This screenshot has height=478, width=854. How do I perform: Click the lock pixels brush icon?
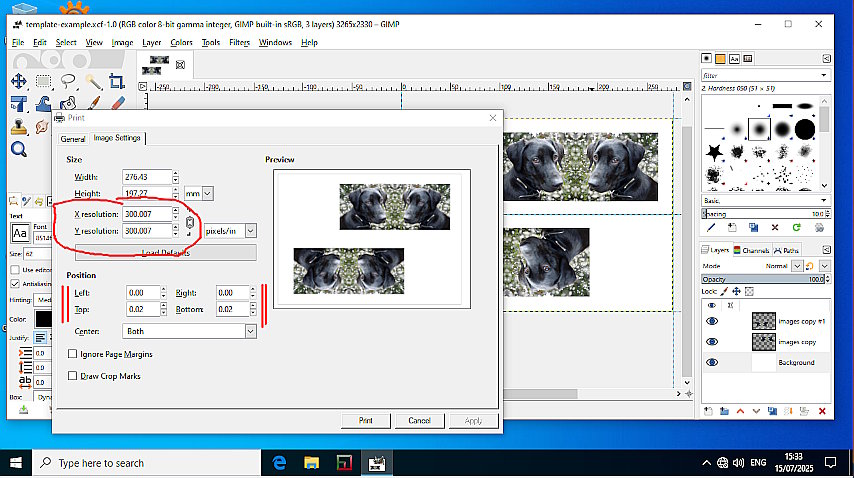tap(724, 291)
